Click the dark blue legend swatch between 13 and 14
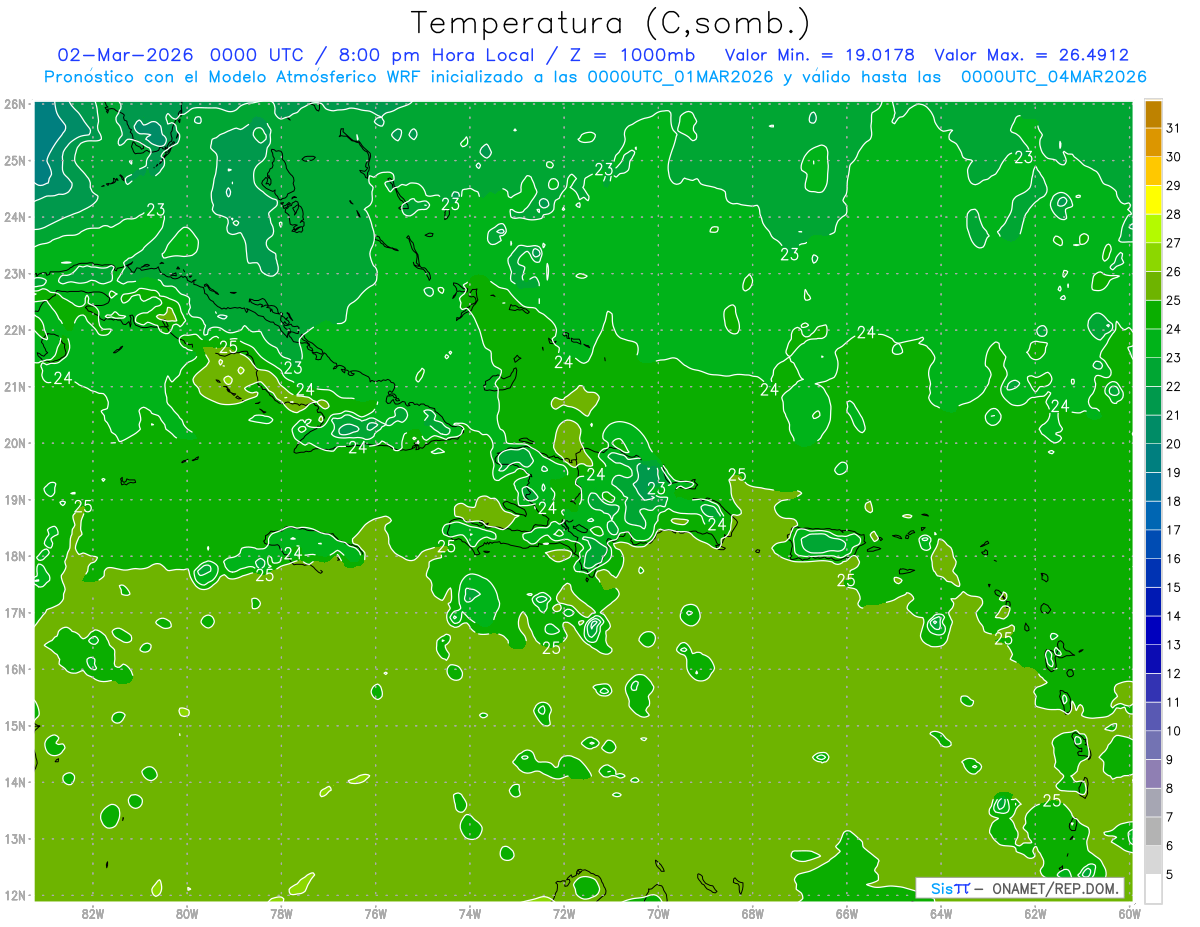The height and width of the screenshot is (927, 1200). coord(1153,631)
